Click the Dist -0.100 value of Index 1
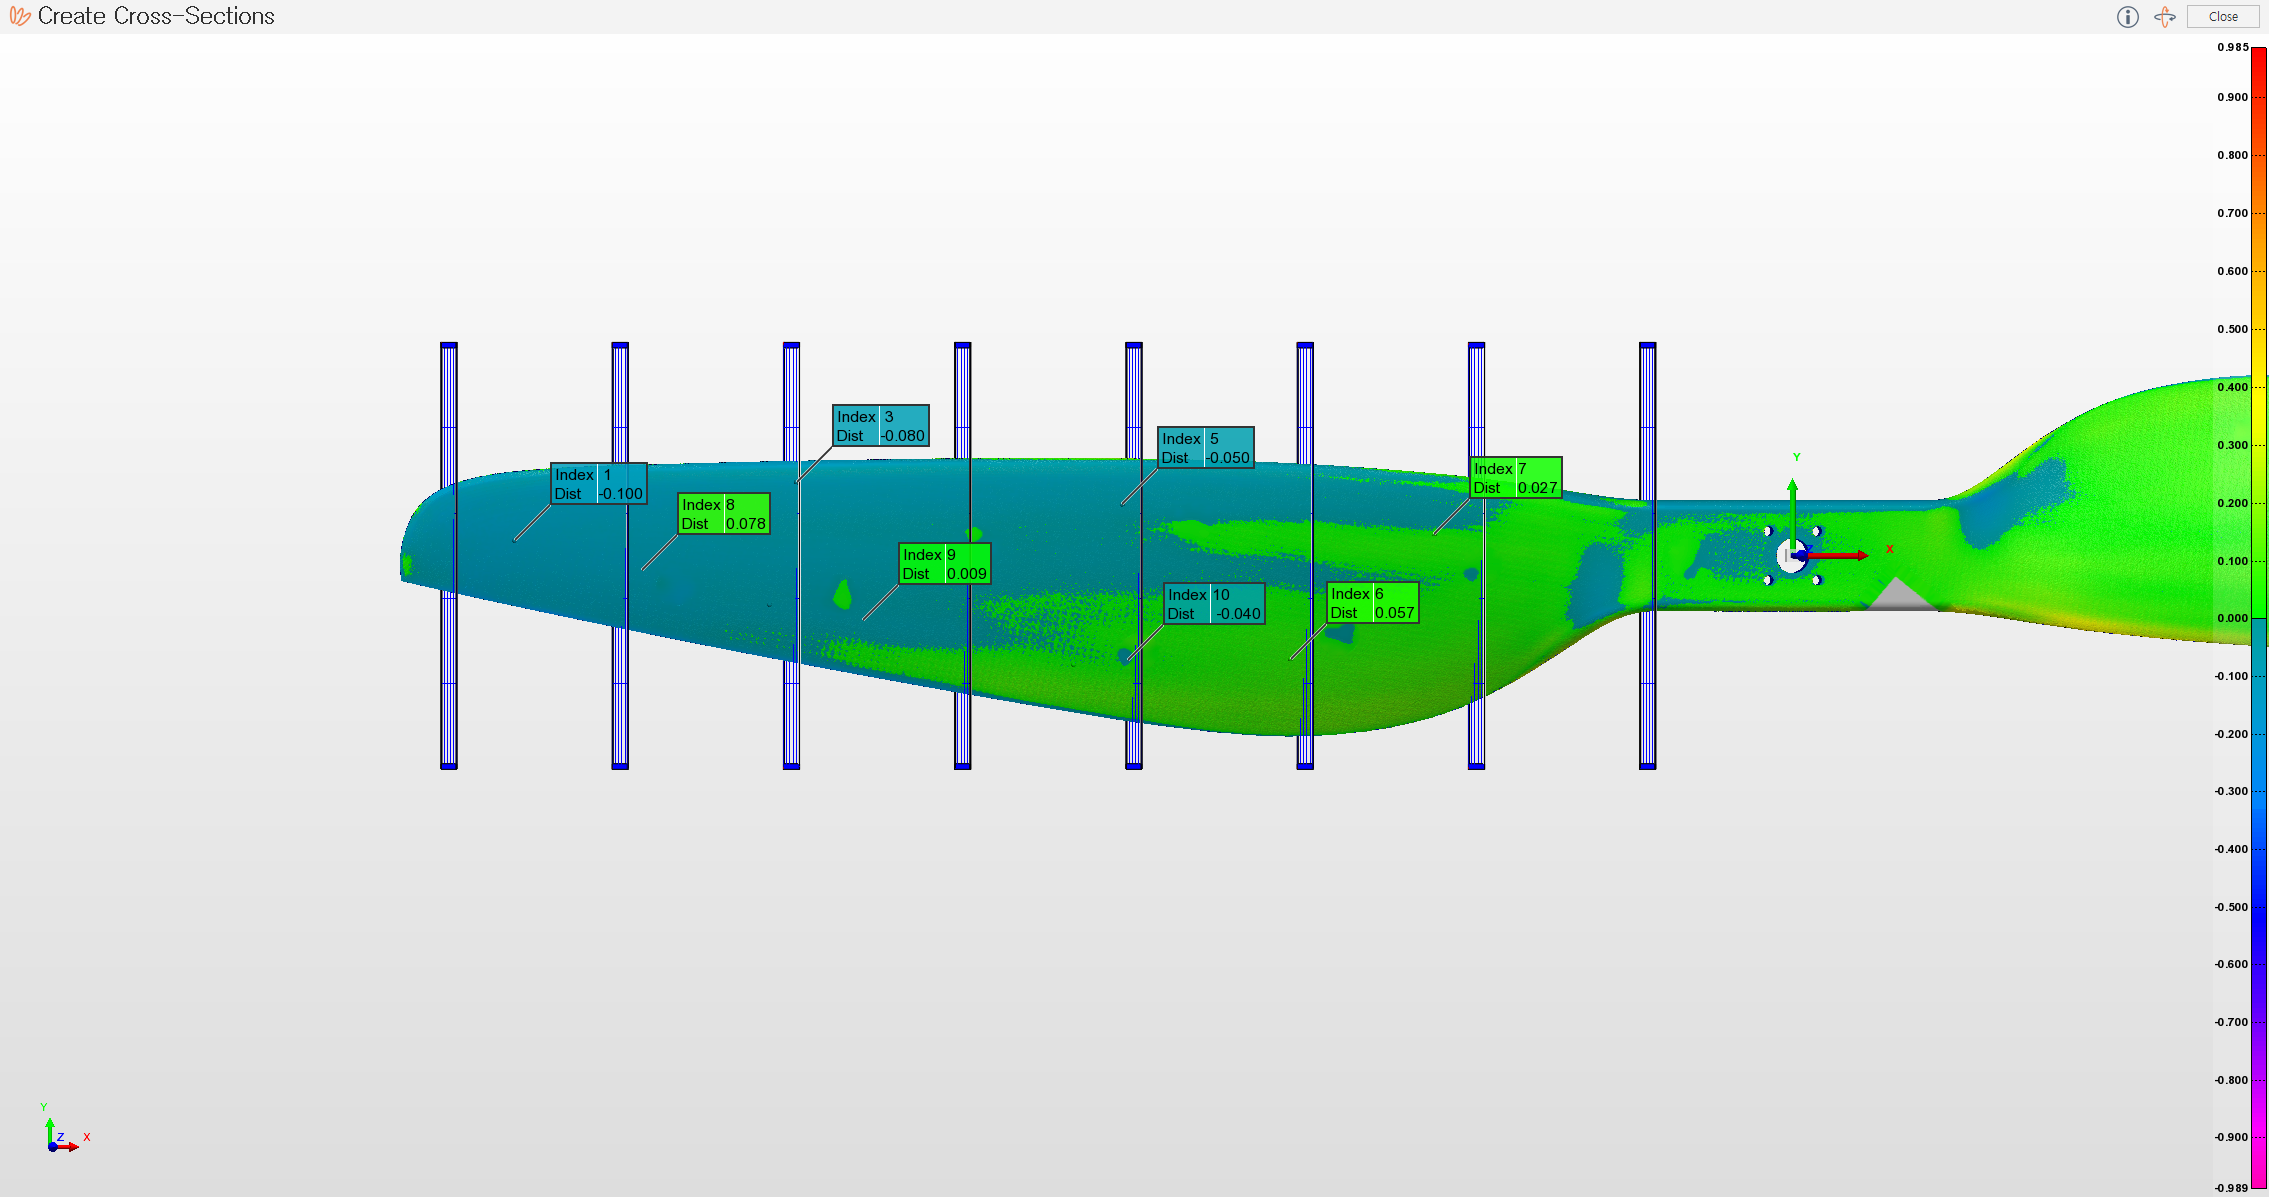 pyautogui.click(x=621, y=494)
